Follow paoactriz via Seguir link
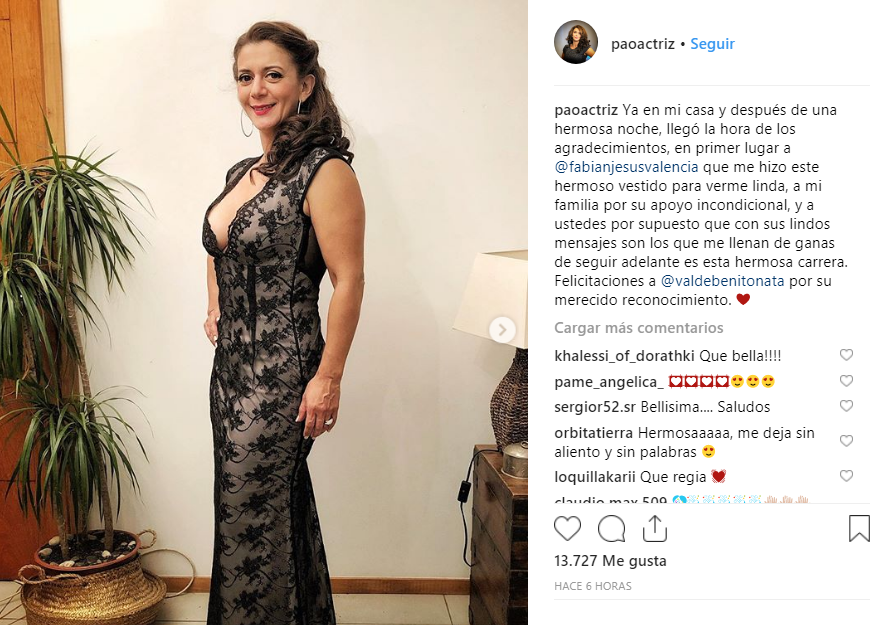 coord(712,44)
